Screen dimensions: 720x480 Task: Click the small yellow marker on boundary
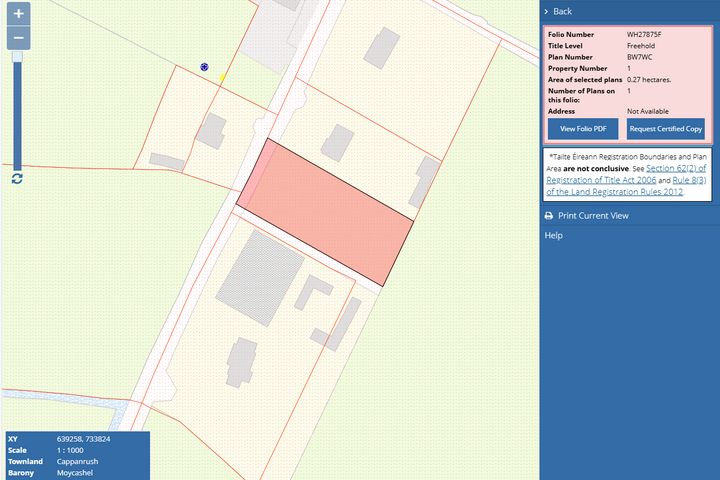point(223,77)
